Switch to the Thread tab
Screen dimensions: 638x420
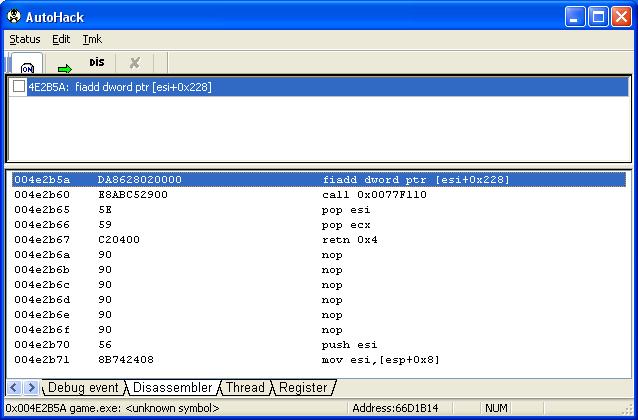(x=245, y=387)
